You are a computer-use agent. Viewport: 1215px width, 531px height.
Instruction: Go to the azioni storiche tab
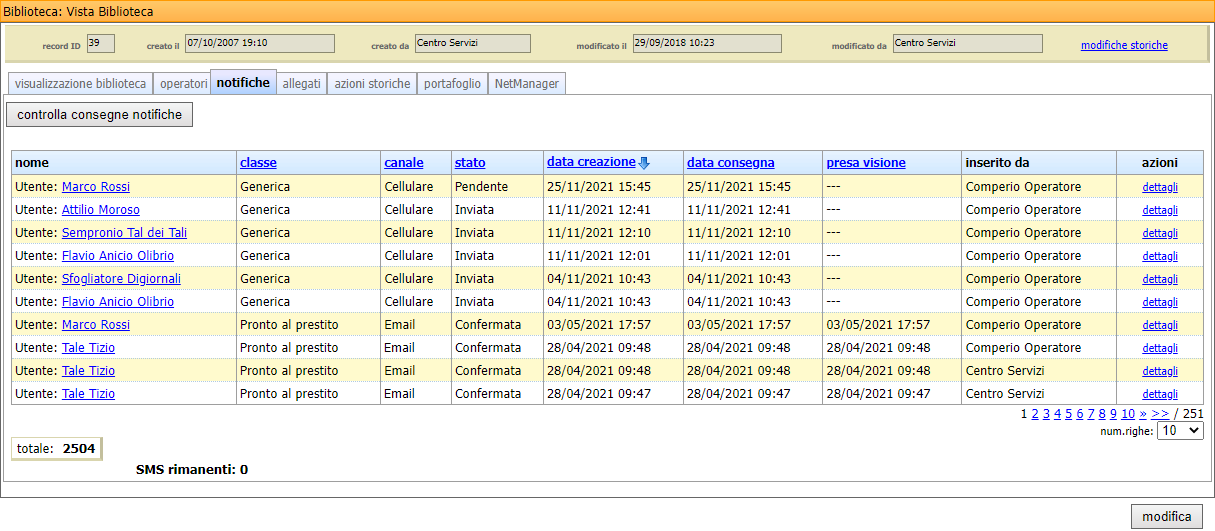tap(372, 84)
